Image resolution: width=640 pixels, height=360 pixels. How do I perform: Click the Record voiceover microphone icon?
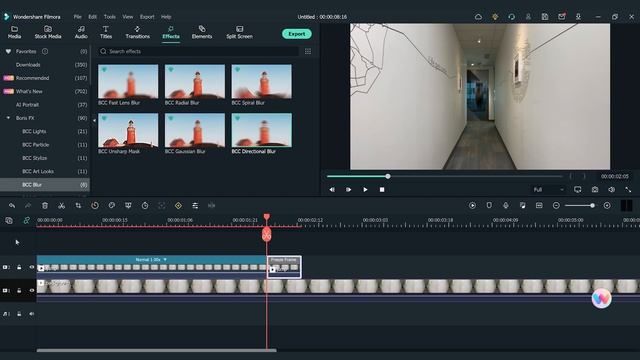pyautogui.click(x=506, y=206)
